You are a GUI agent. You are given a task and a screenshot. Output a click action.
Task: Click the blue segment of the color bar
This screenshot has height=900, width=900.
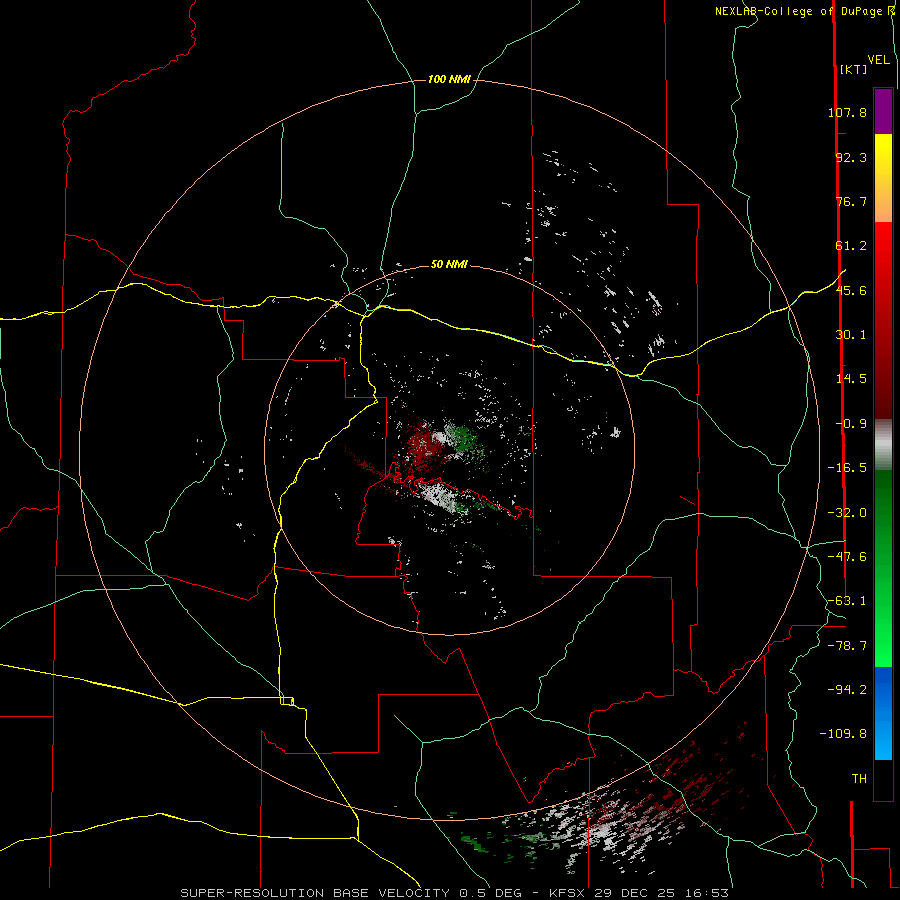(x=883, y=713)
